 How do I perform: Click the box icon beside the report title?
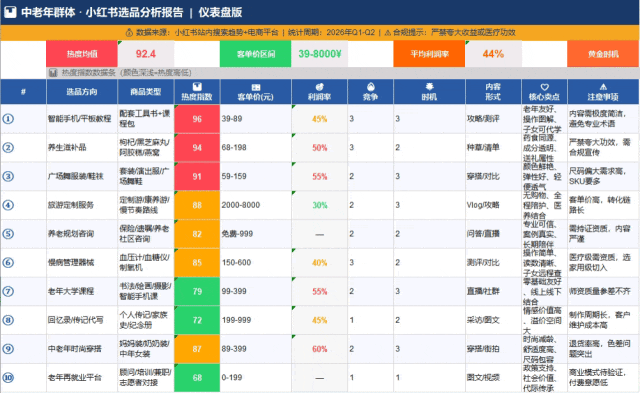10,12
